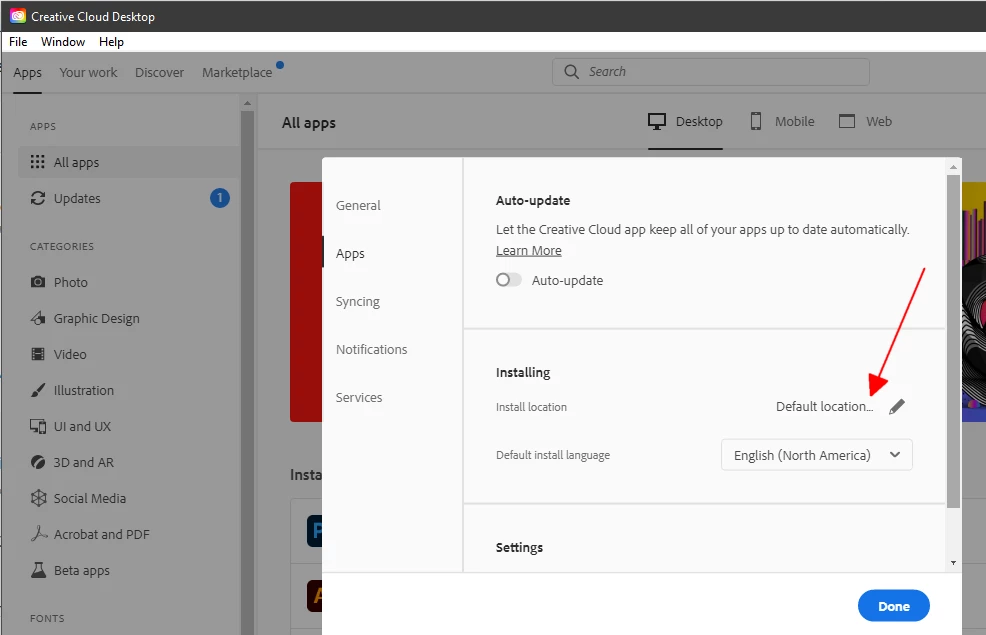Click the Desktop monitor icon
This screenshot has height=635, width=986.
point(656,121)
